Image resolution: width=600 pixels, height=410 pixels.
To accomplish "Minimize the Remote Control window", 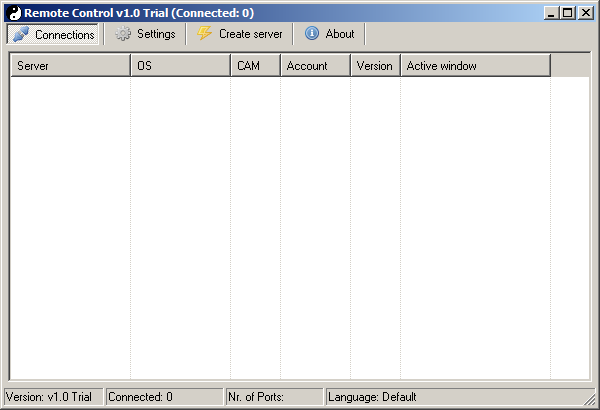I will point(552,13).
